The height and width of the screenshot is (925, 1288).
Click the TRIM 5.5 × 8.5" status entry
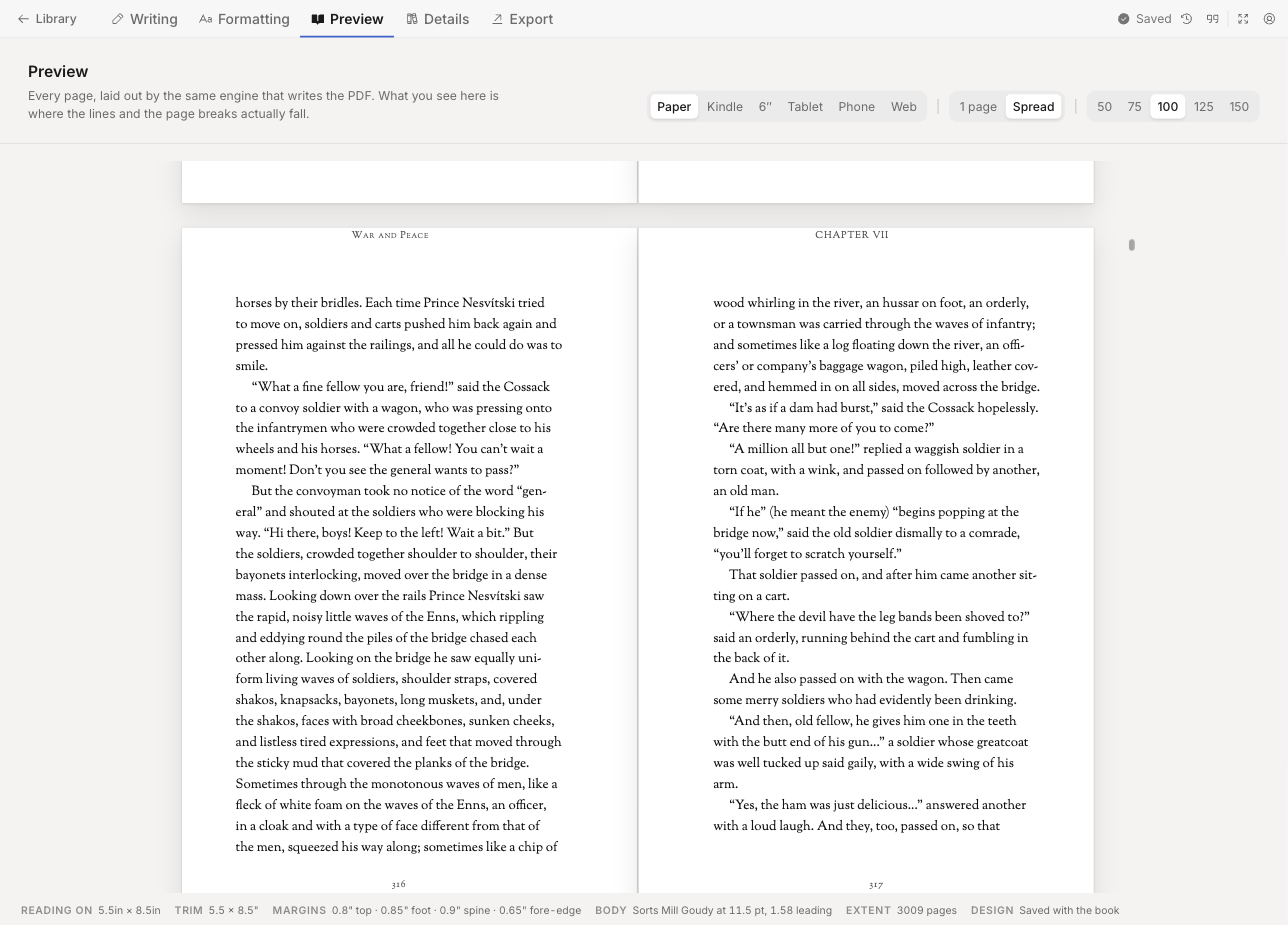(216, 911)
